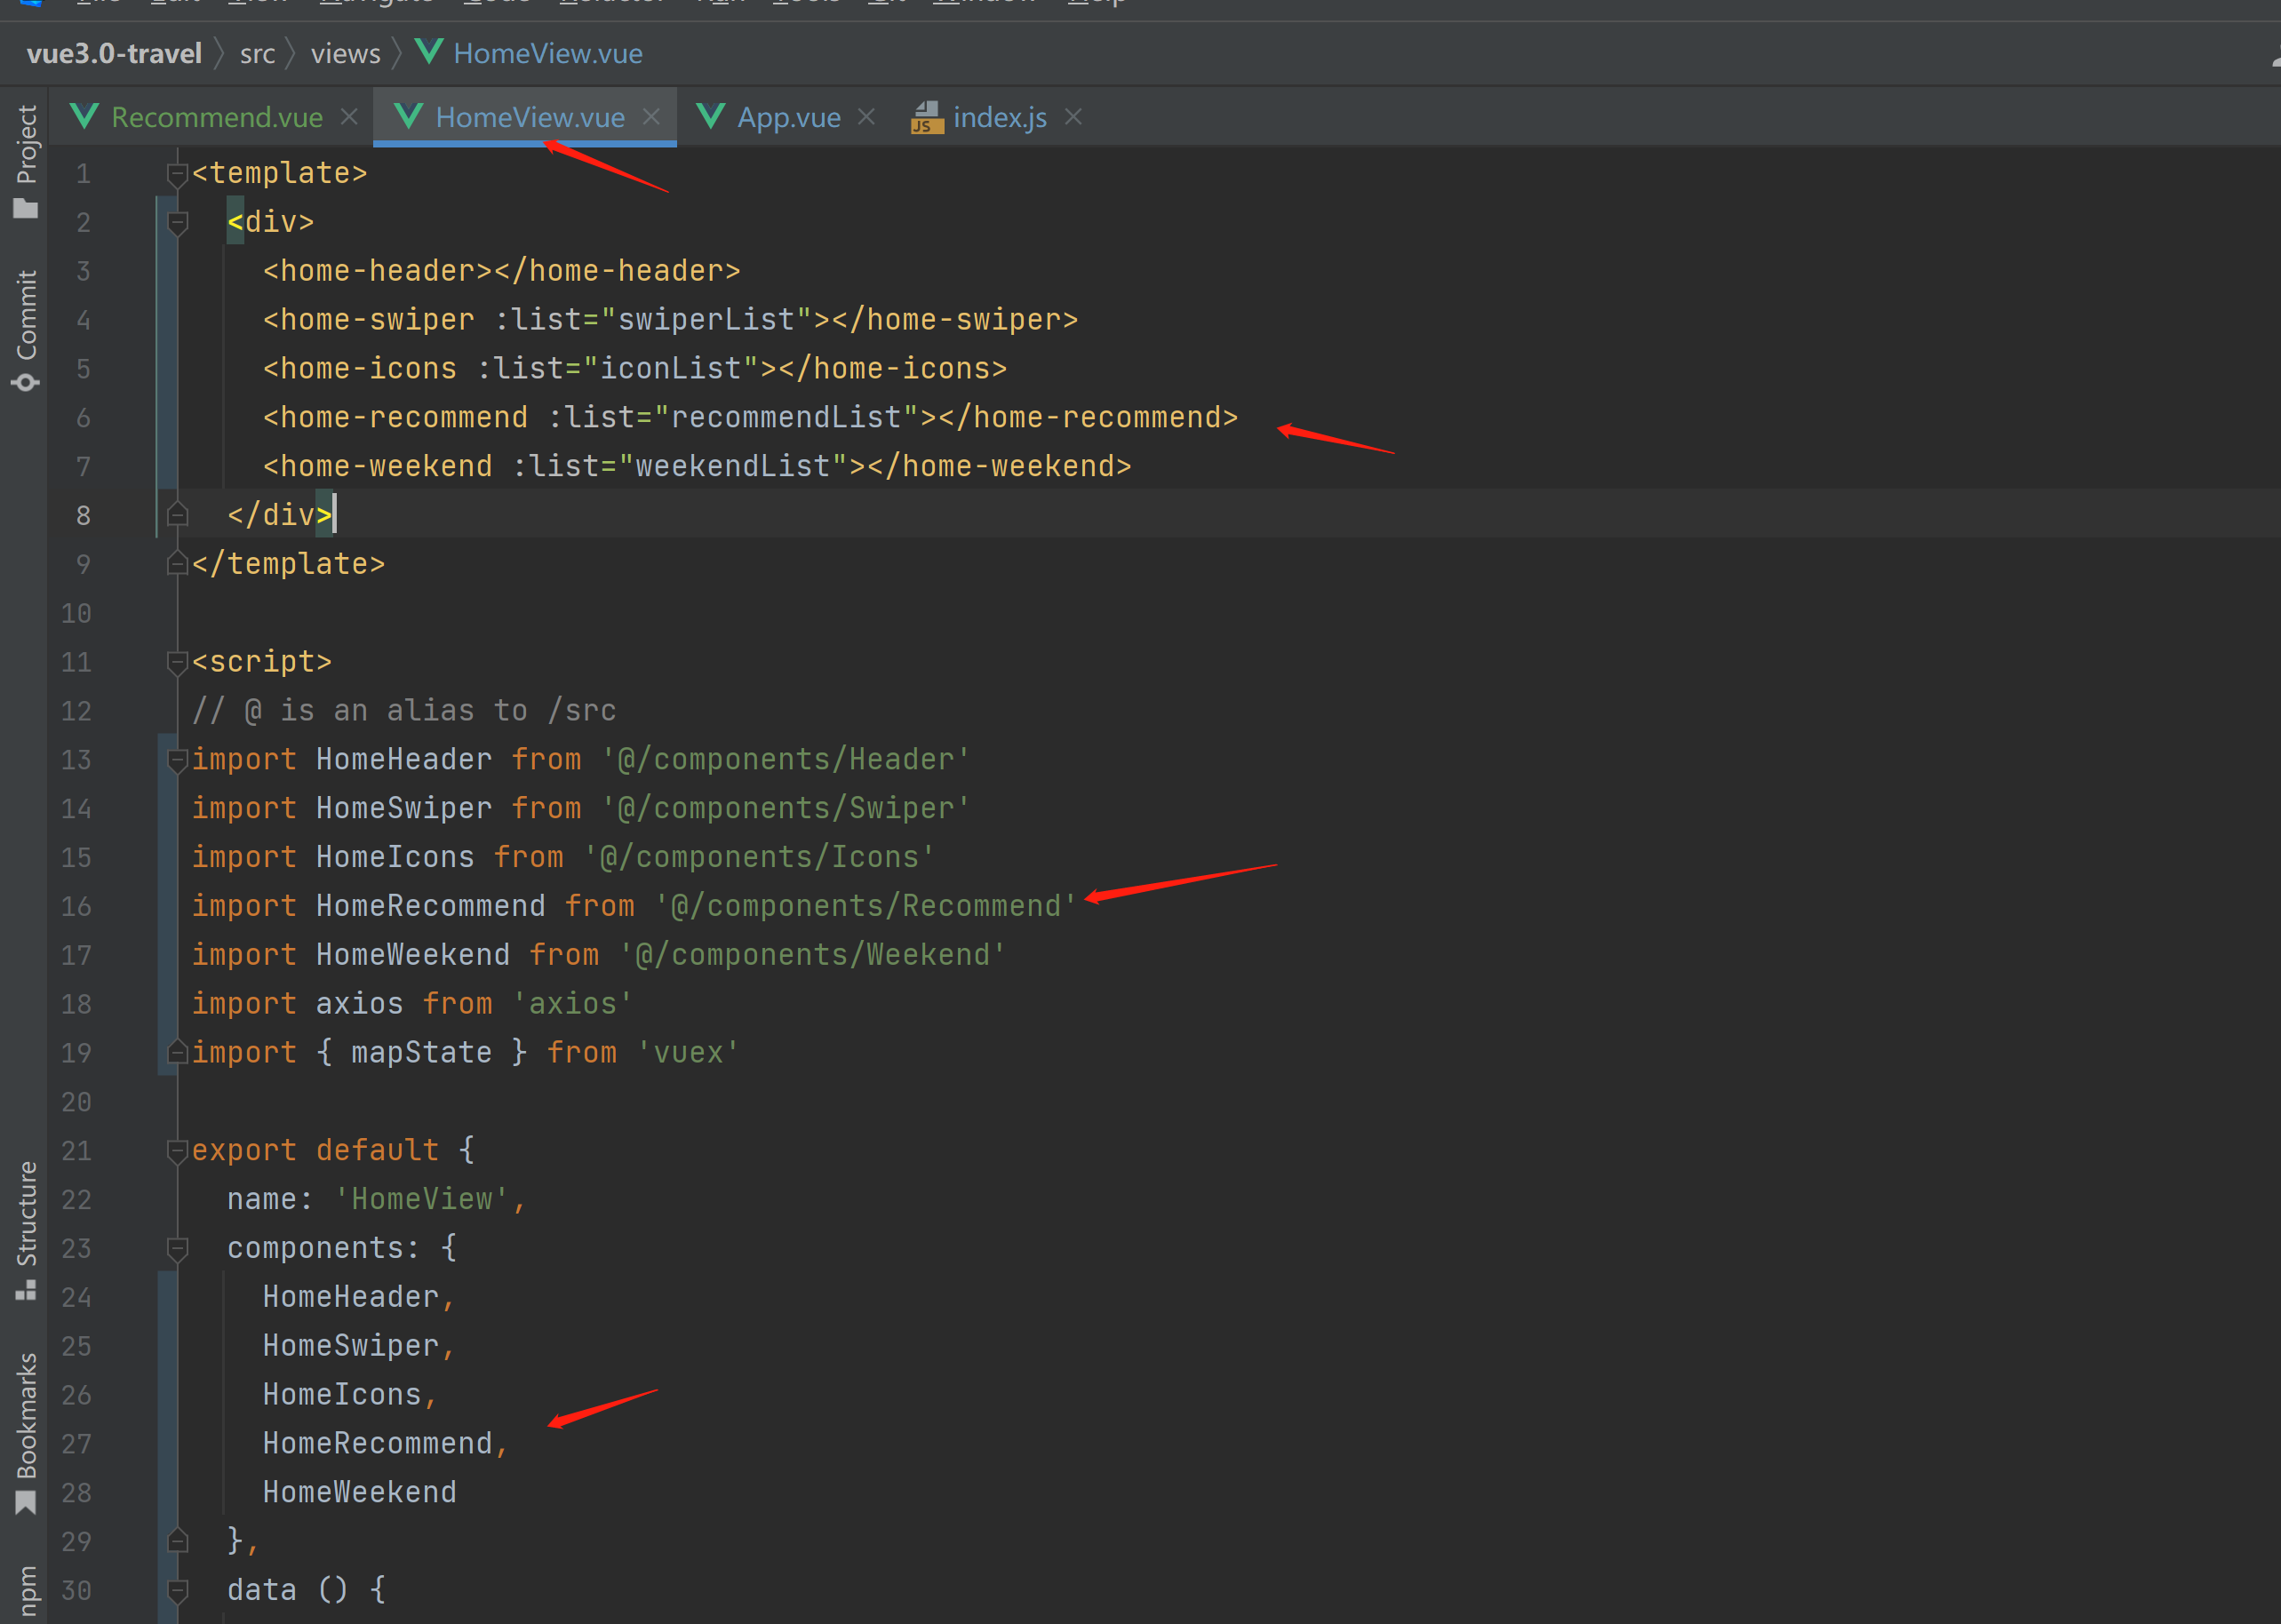Collapse the template block on line 1
This screenshot has width=2281, height=1624.
click(x=177, y=174)
